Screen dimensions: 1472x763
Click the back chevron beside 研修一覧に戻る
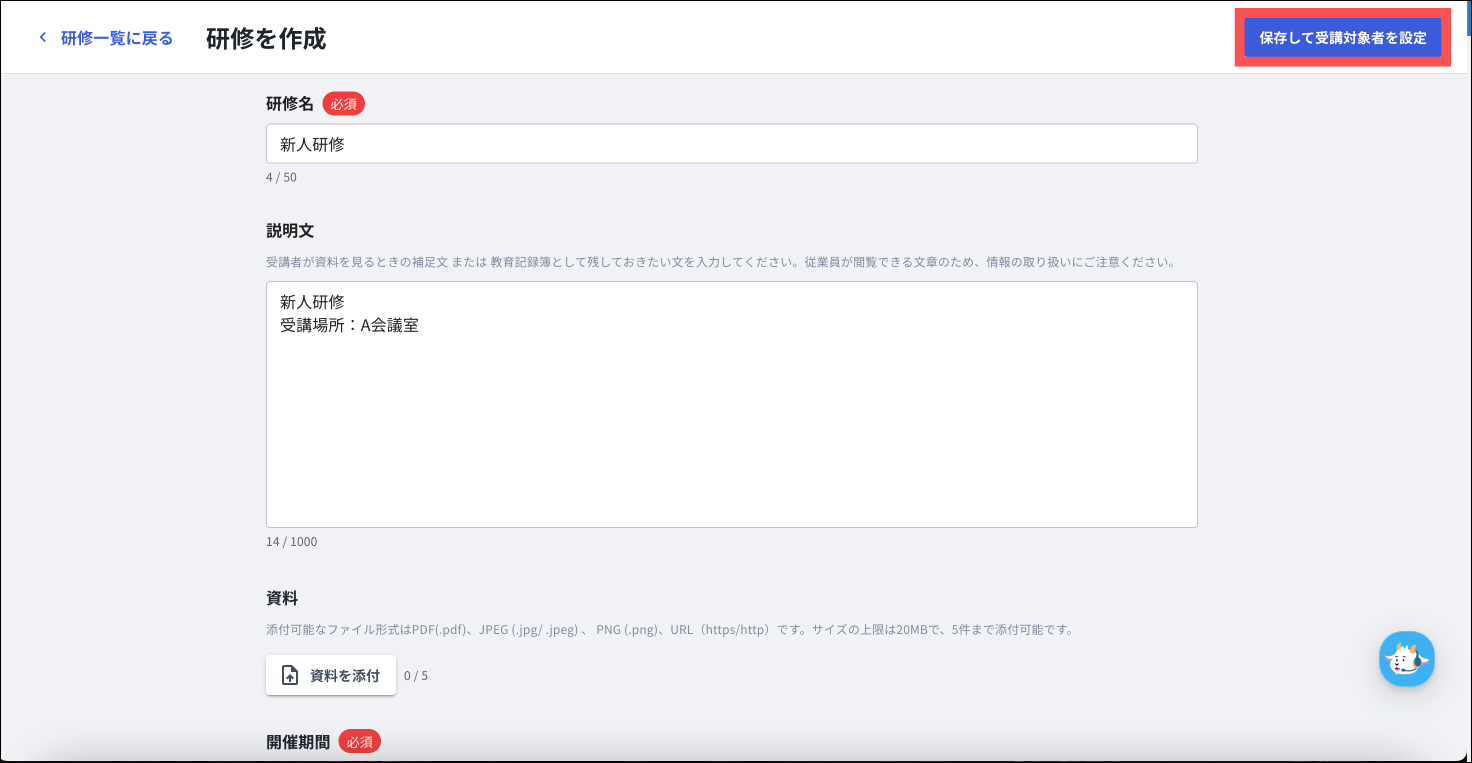pos(43,38)
